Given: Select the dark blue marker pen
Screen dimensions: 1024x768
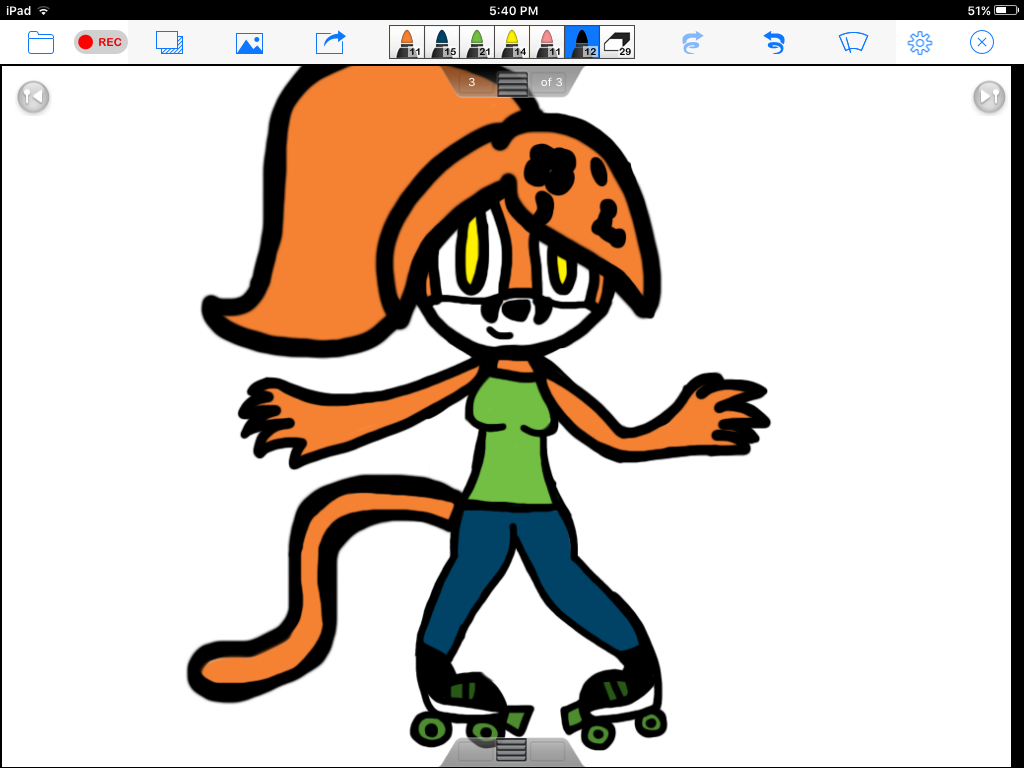Looking at the screenshot, I should (442, 42).
